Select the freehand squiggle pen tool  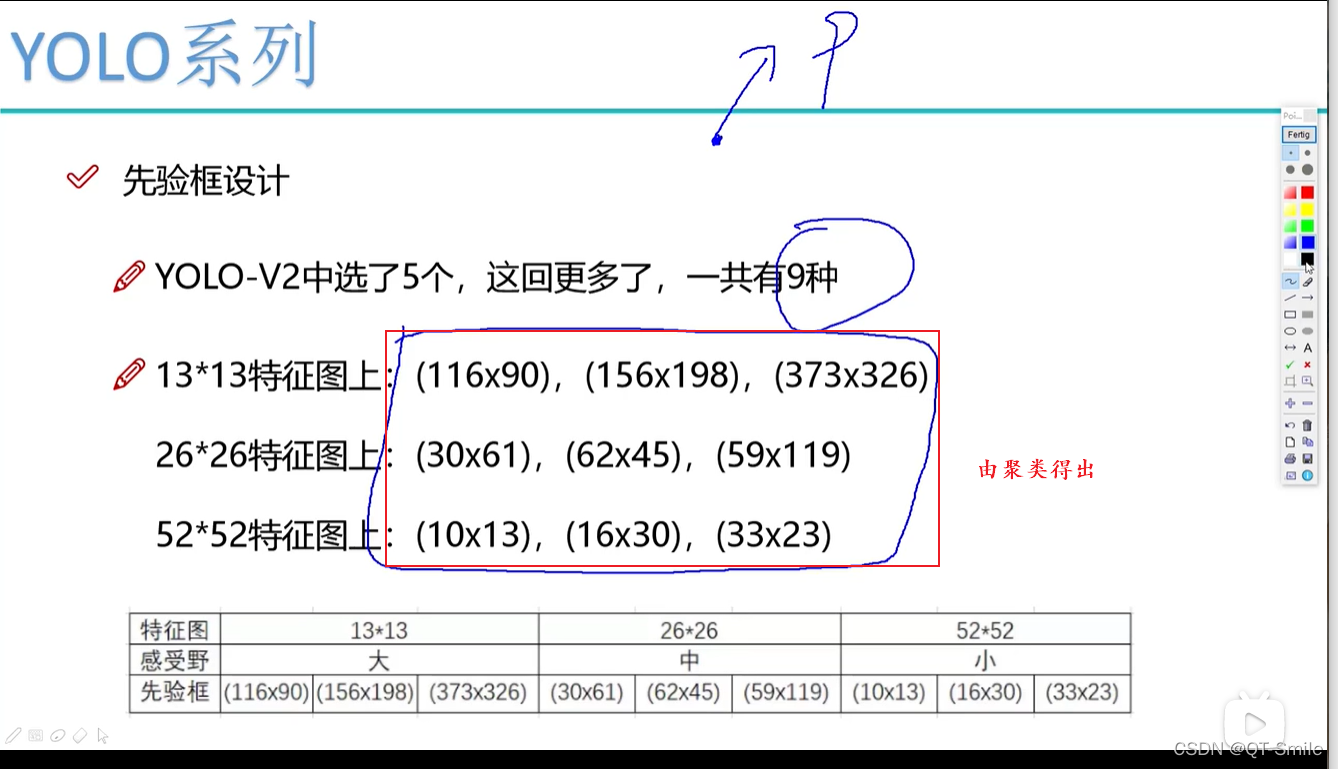(x=1290, y=281)
